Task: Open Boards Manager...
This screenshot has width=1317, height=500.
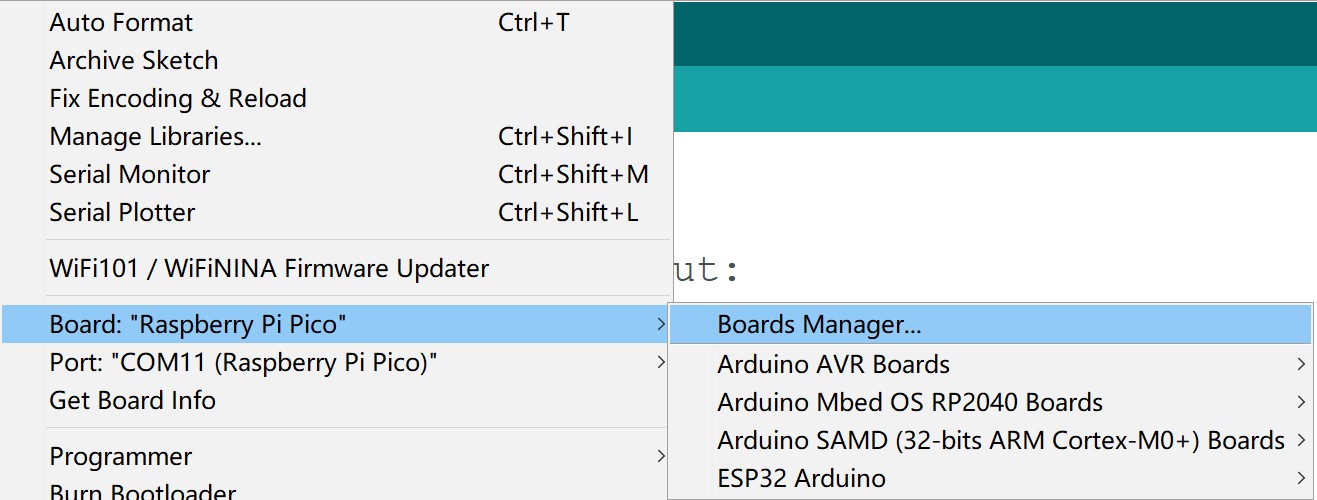Action: pos(990,325)
